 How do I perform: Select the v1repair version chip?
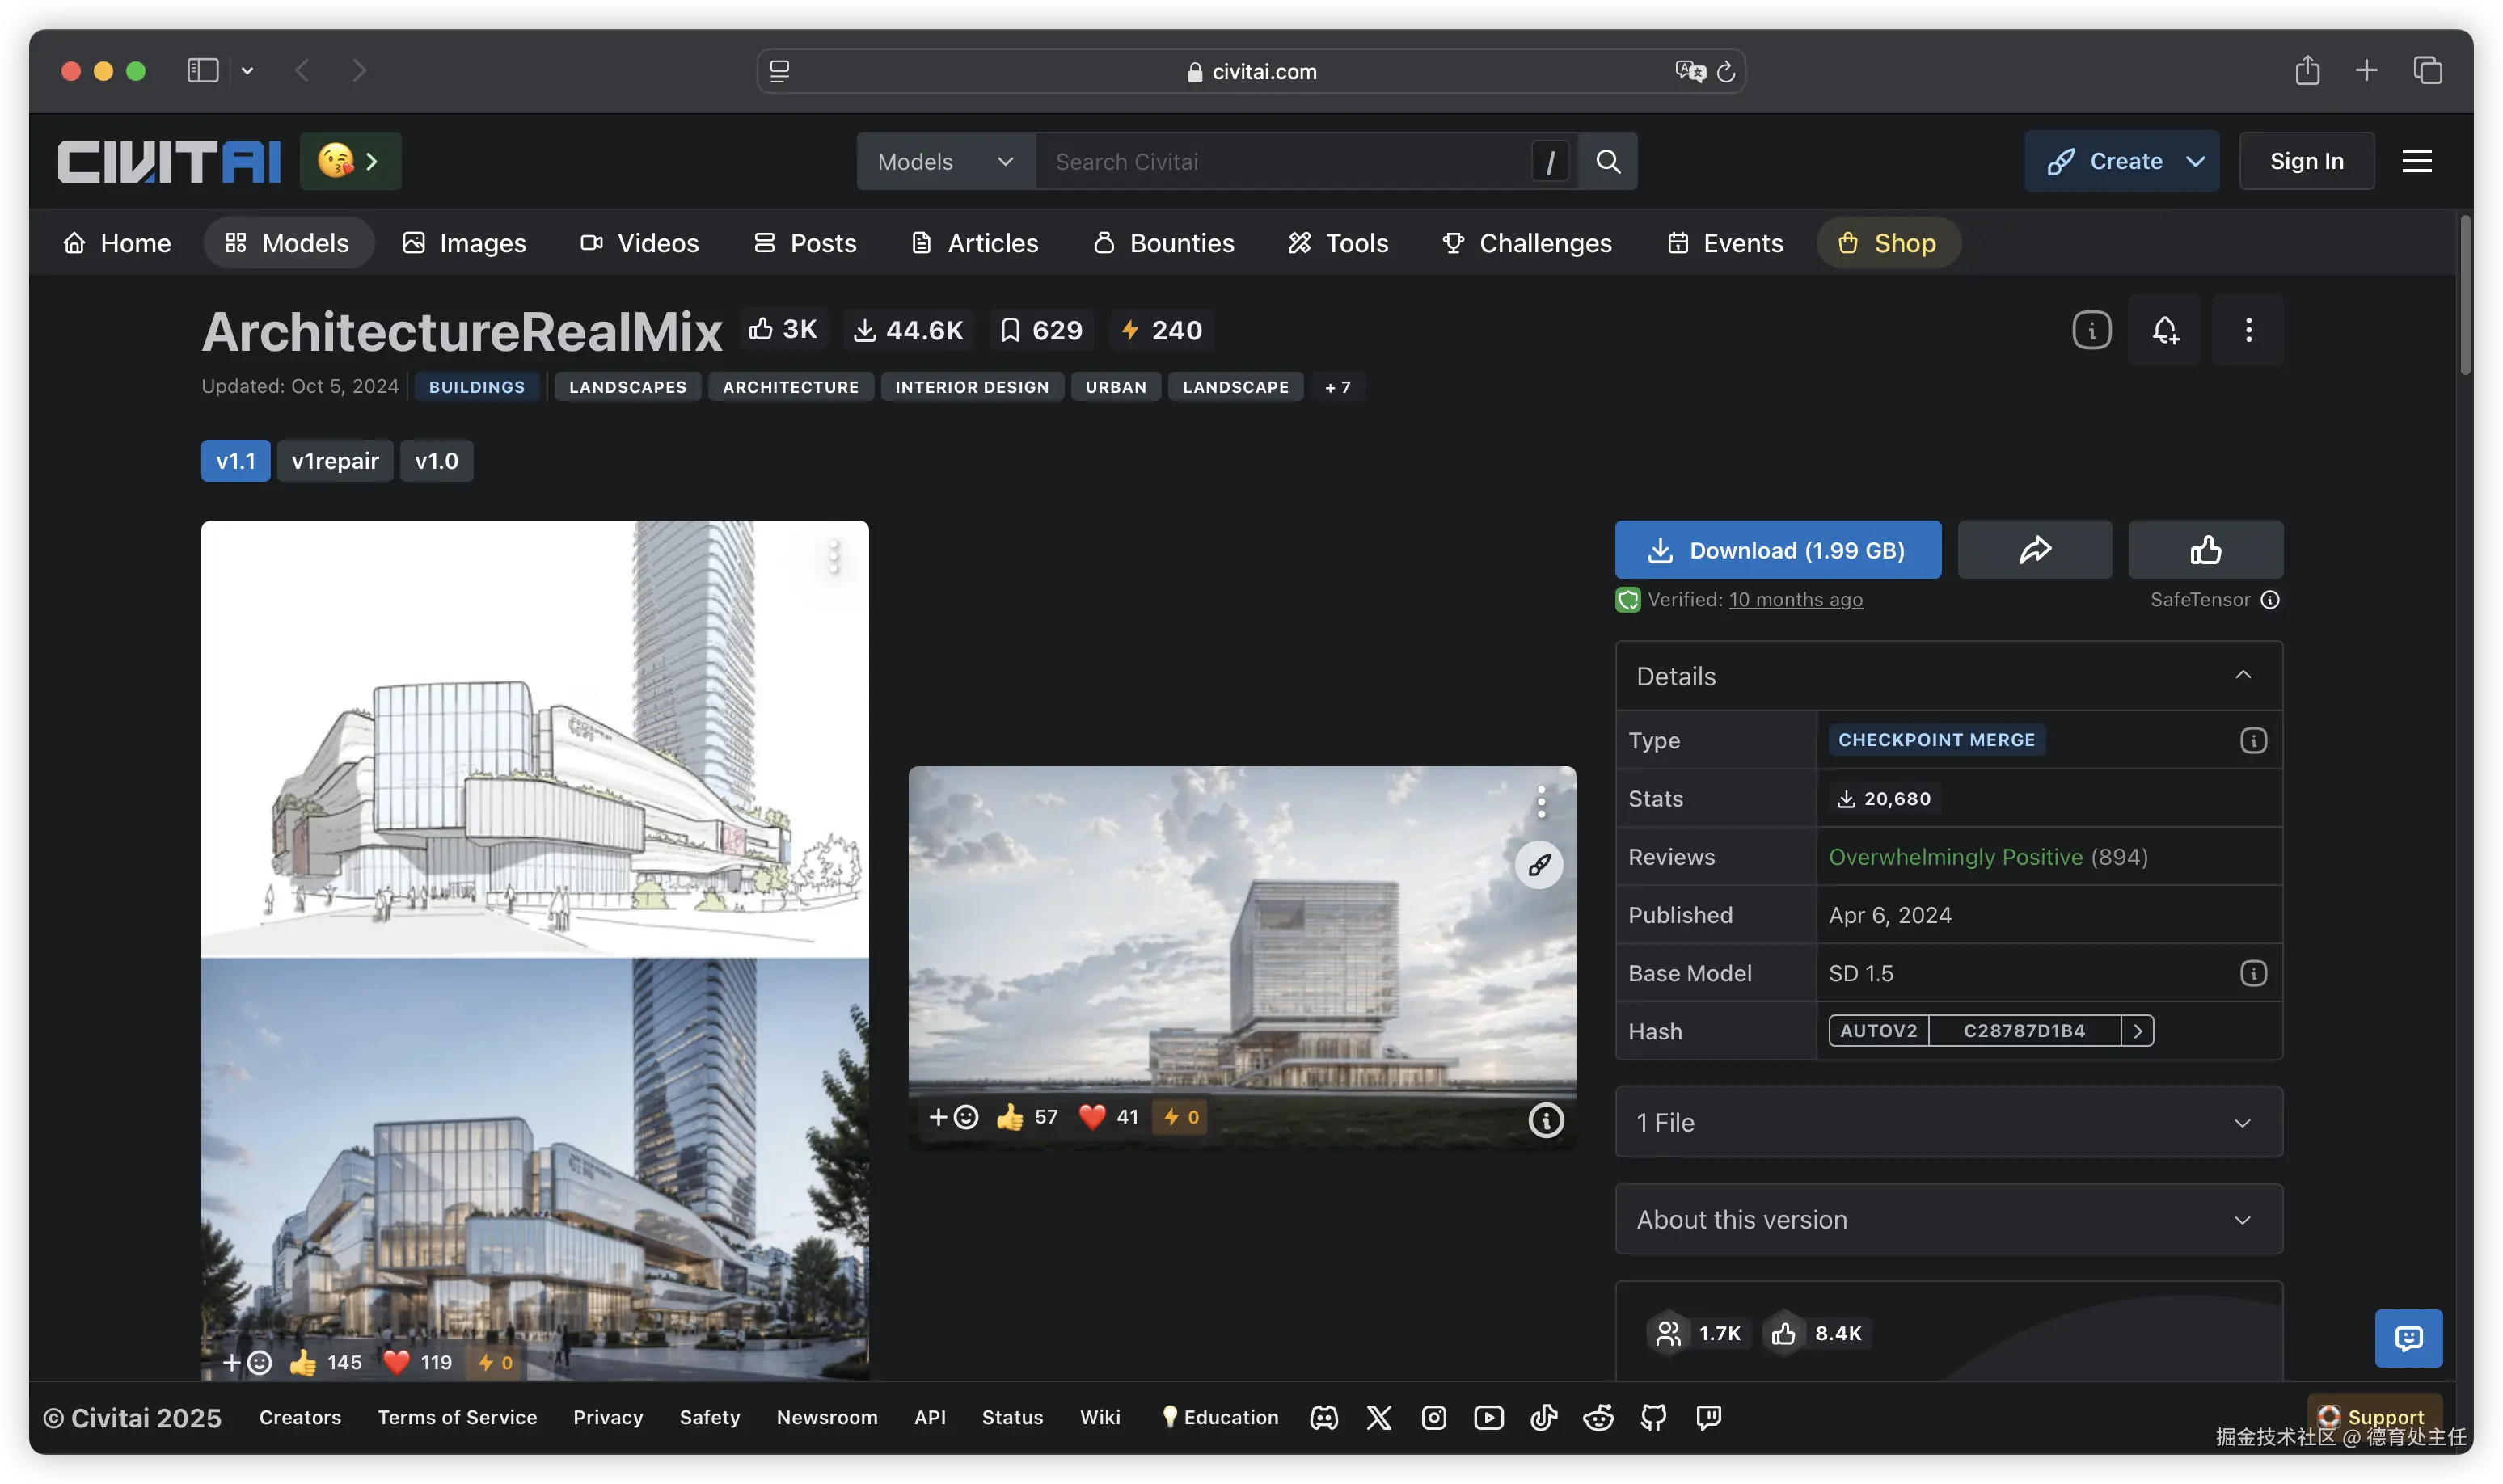[335, 461]
